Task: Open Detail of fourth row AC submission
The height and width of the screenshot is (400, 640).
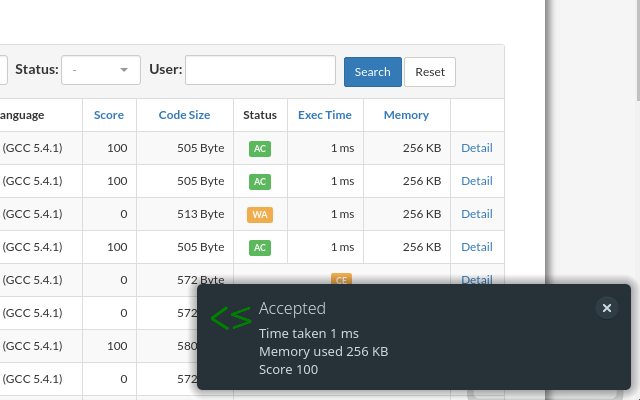Action: point(477,247)
